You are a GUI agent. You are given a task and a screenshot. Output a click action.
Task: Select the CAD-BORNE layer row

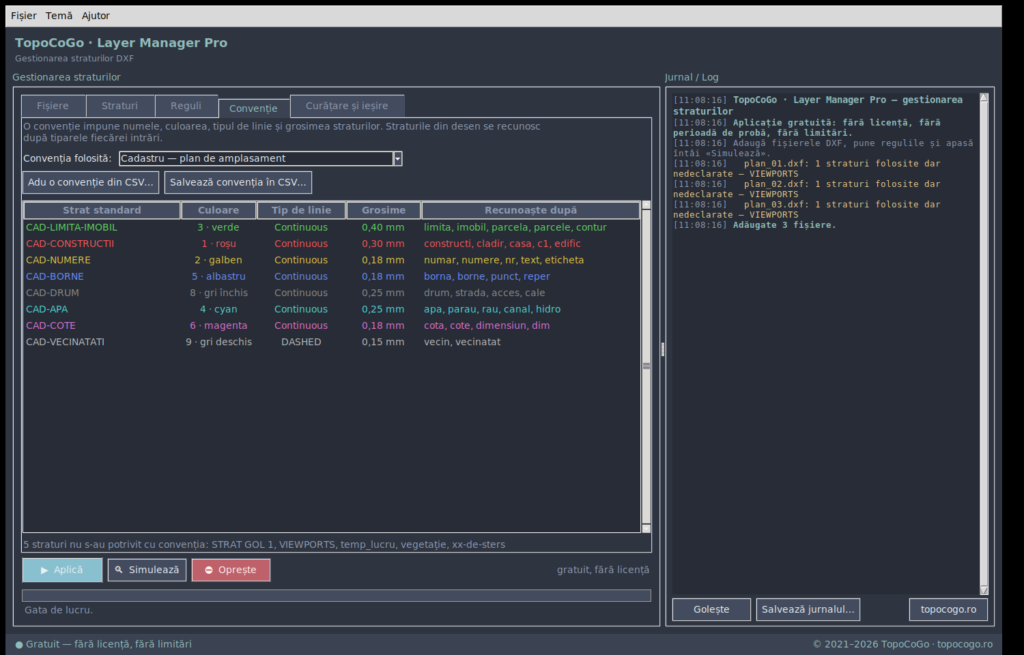coord(332,276)
